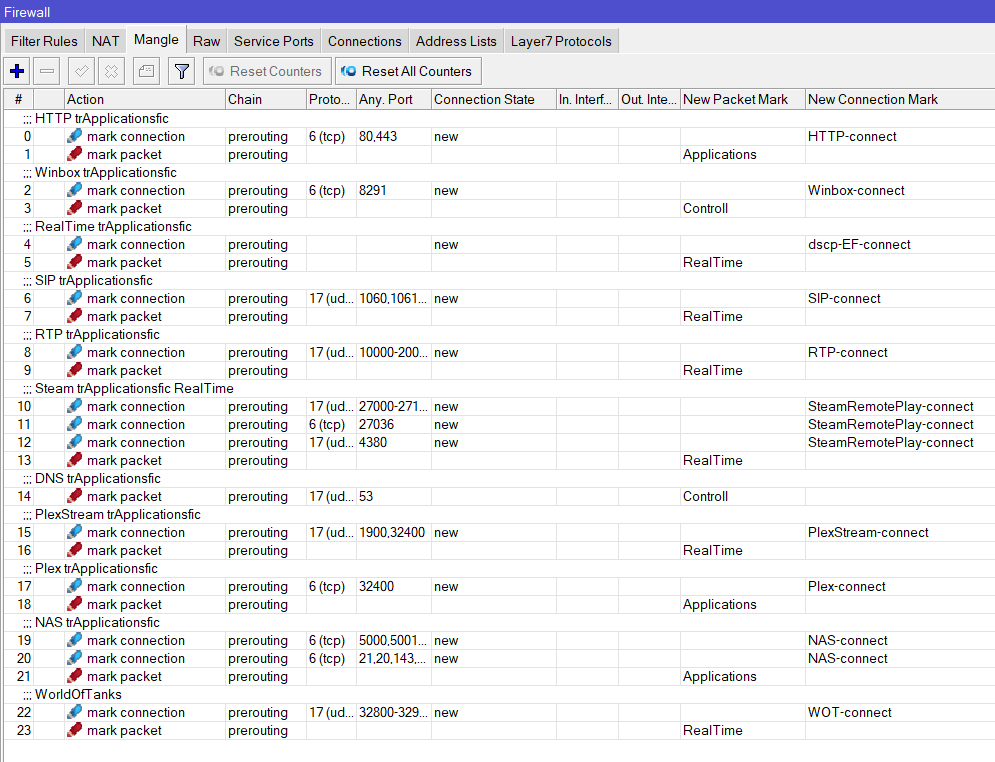Select the Address Lists tab
The height and width of the screenshot is (762, 995).
click(456, 41)
